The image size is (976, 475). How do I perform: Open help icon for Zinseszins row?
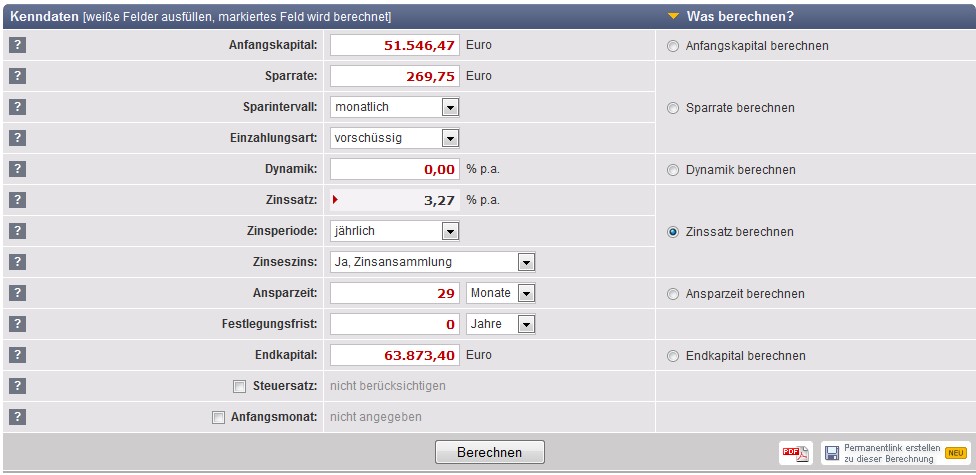click(x=17, y=262)
